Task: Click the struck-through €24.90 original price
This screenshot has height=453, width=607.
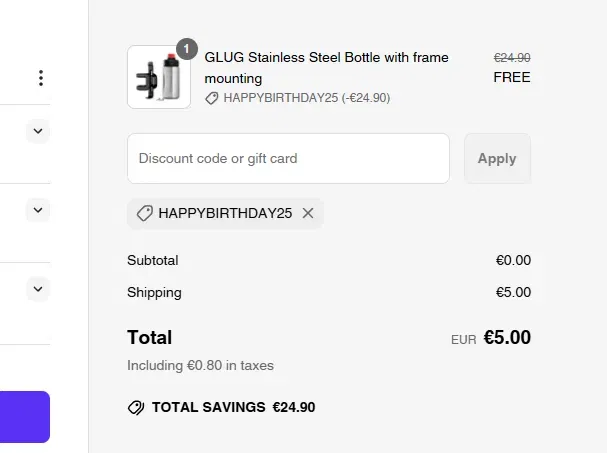Action: pyautogui.click(x=512, y=58)
